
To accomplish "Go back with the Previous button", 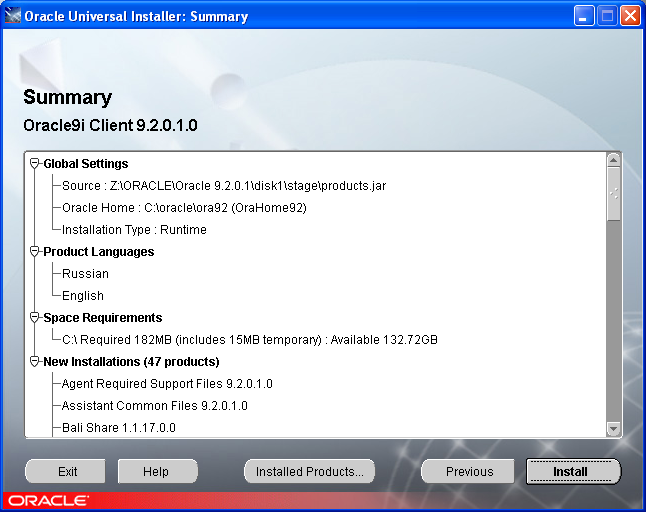I will [x=469, y=472].
